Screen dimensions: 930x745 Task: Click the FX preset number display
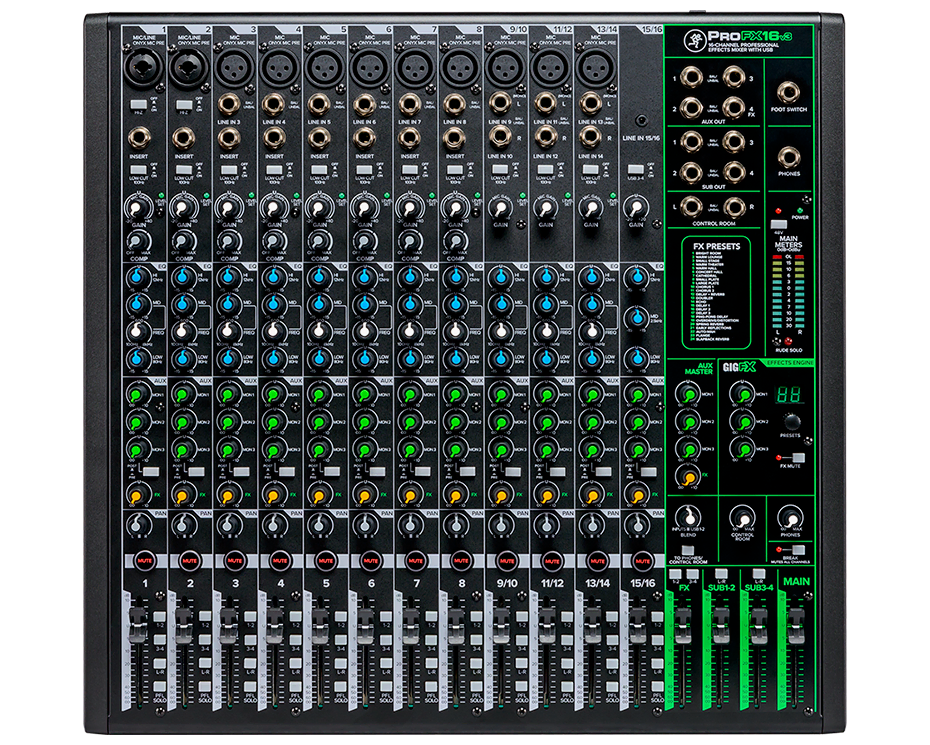pyautogui.click(x=790, y=394)
